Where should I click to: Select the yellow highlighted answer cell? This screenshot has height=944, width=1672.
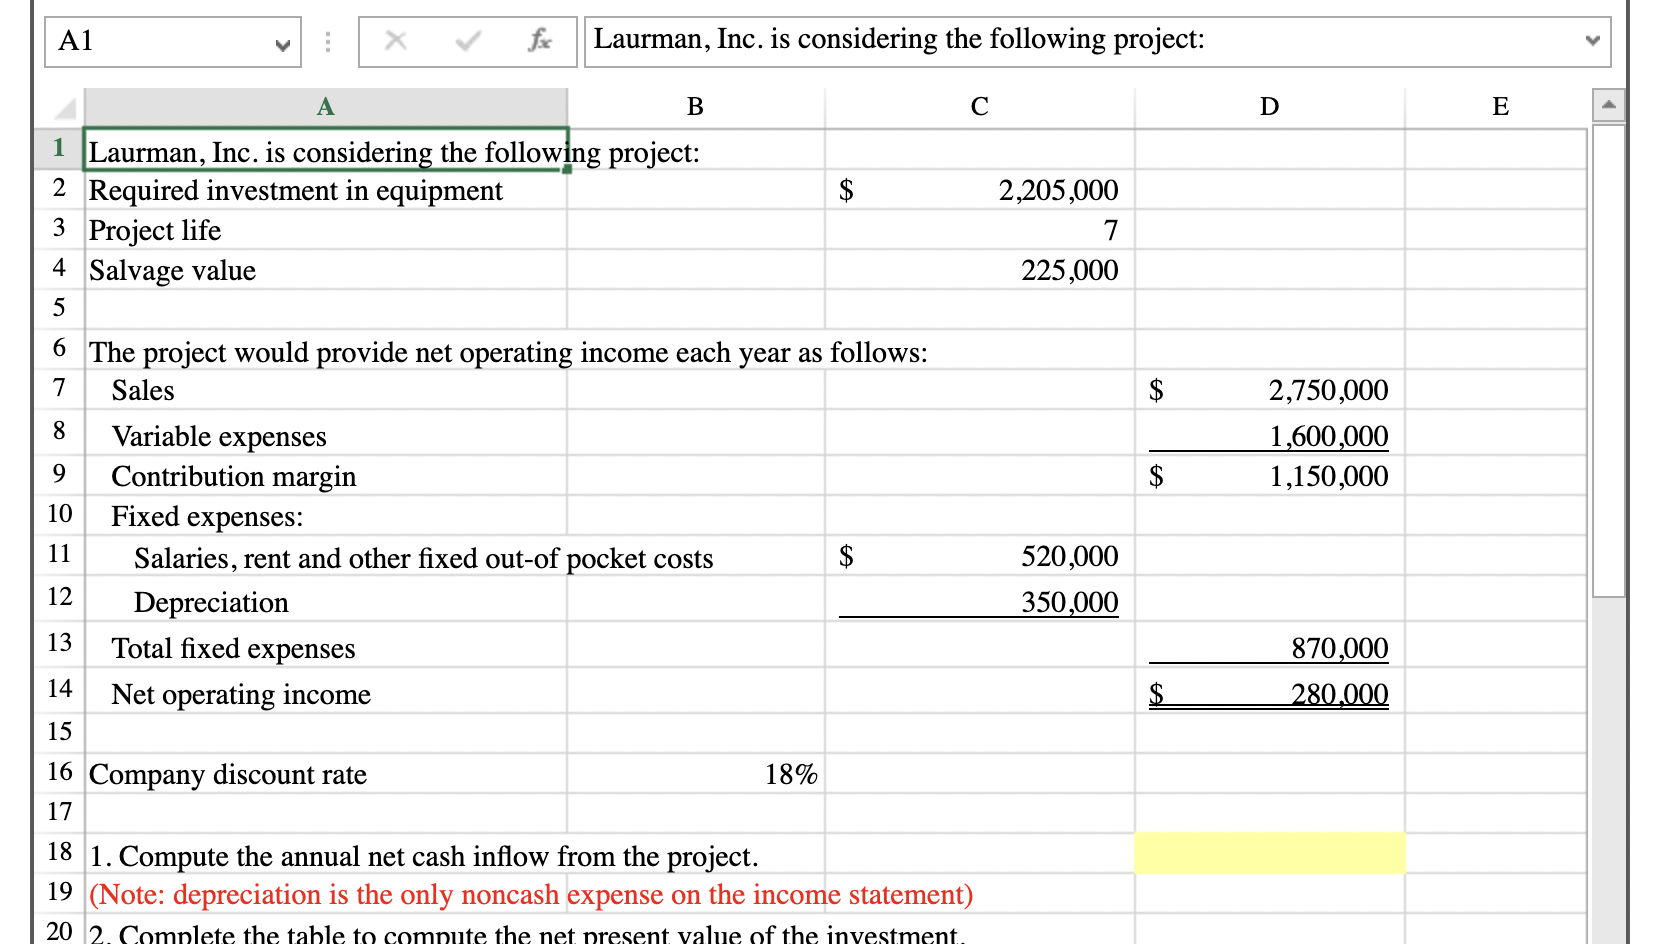[x=1268, y=852]
